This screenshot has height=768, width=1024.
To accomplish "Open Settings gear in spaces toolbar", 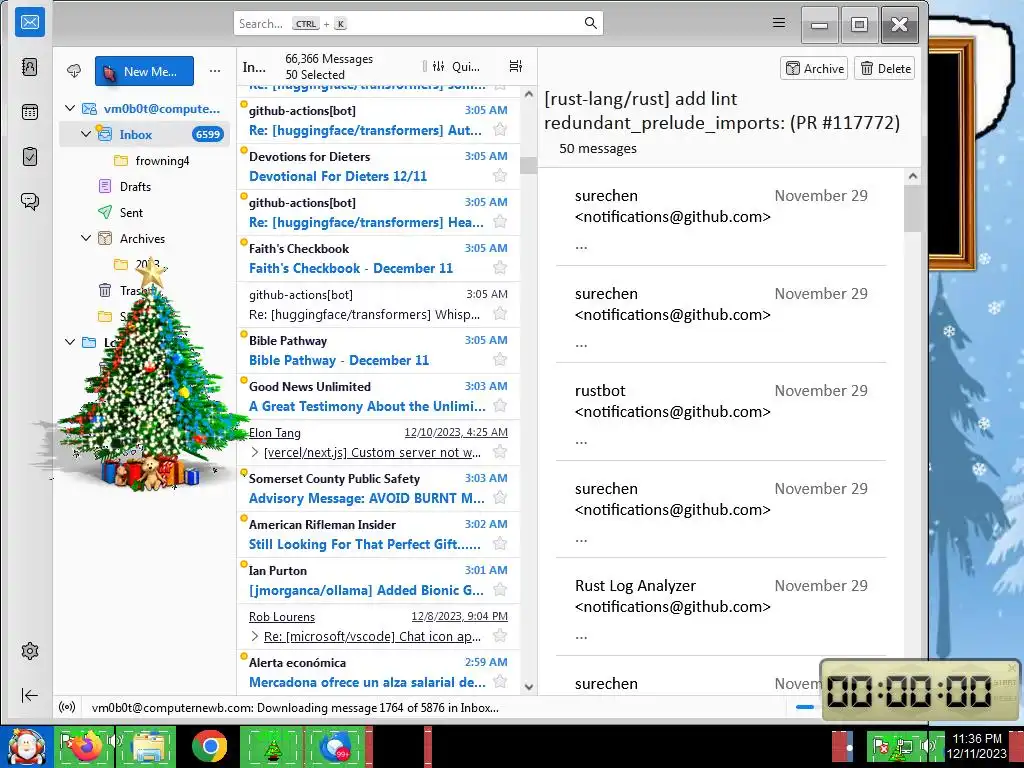I will pyautogui.click(x=29, y=650).
